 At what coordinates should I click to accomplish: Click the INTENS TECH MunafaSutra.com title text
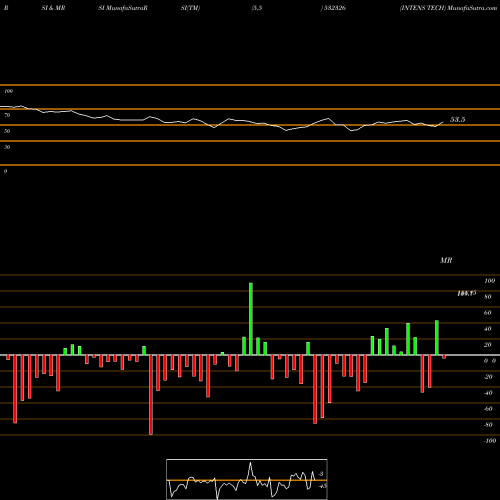449,8
